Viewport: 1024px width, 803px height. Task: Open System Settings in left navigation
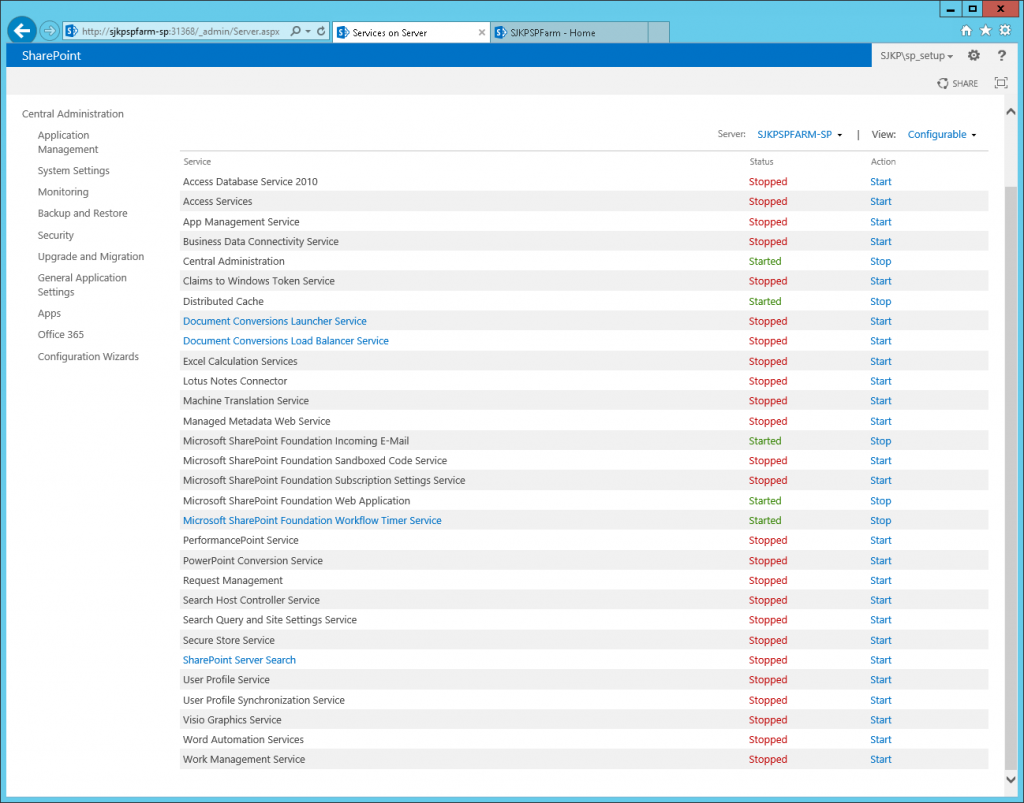tap(73, 171)
